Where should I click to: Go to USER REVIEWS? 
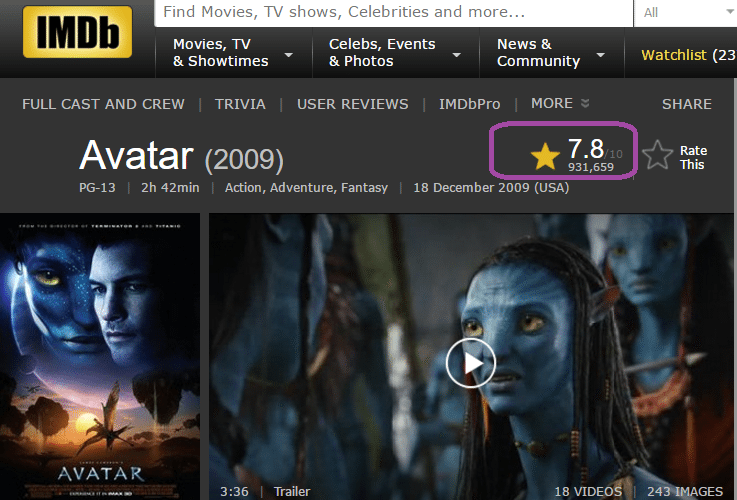(353, 104)
